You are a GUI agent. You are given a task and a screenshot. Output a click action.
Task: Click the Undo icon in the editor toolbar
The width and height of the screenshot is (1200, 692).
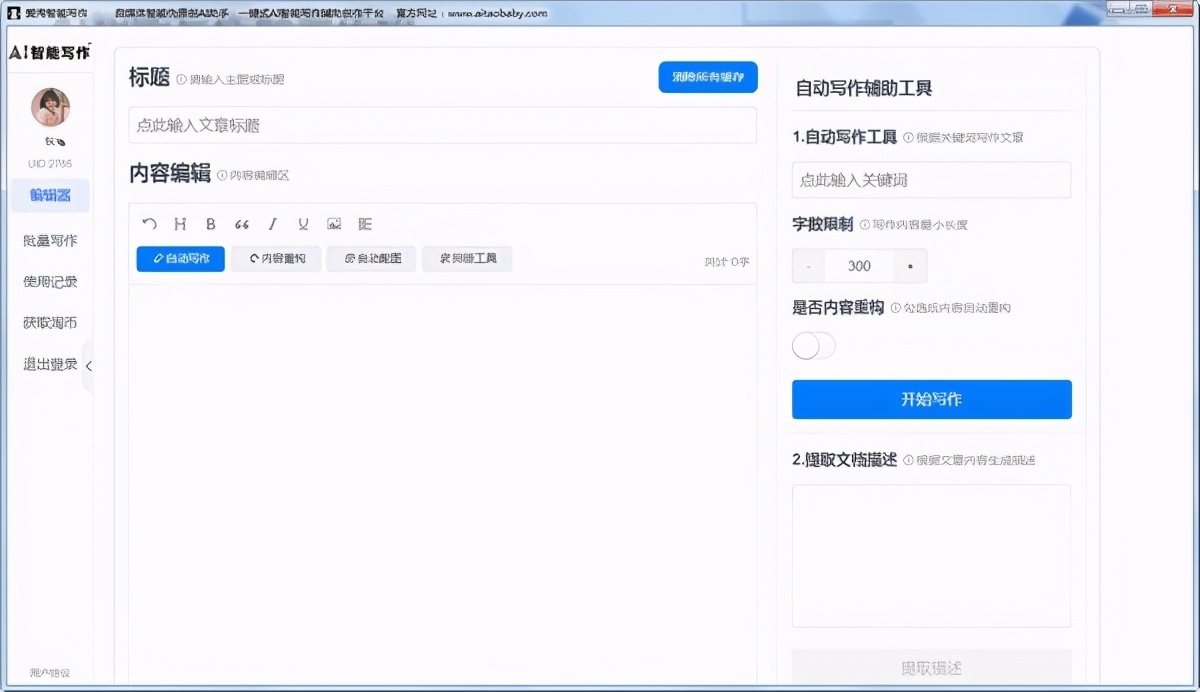(150, 224)
